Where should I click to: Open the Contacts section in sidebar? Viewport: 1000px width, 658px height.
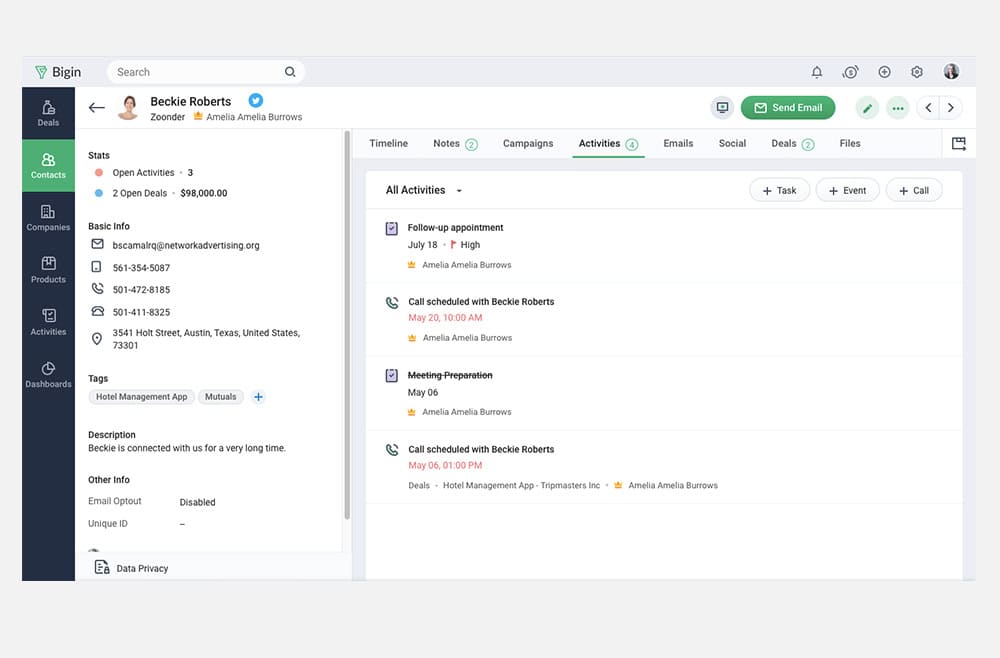point(48,166)
